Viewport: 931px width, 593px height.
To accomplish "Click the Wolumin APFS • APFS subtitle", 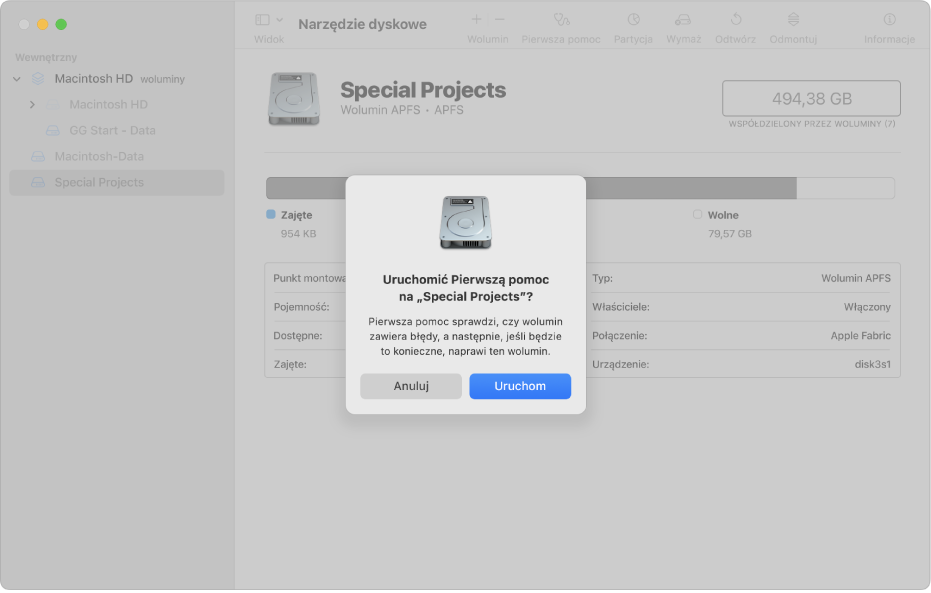I will pyautogui.click(x=402, y=110).
